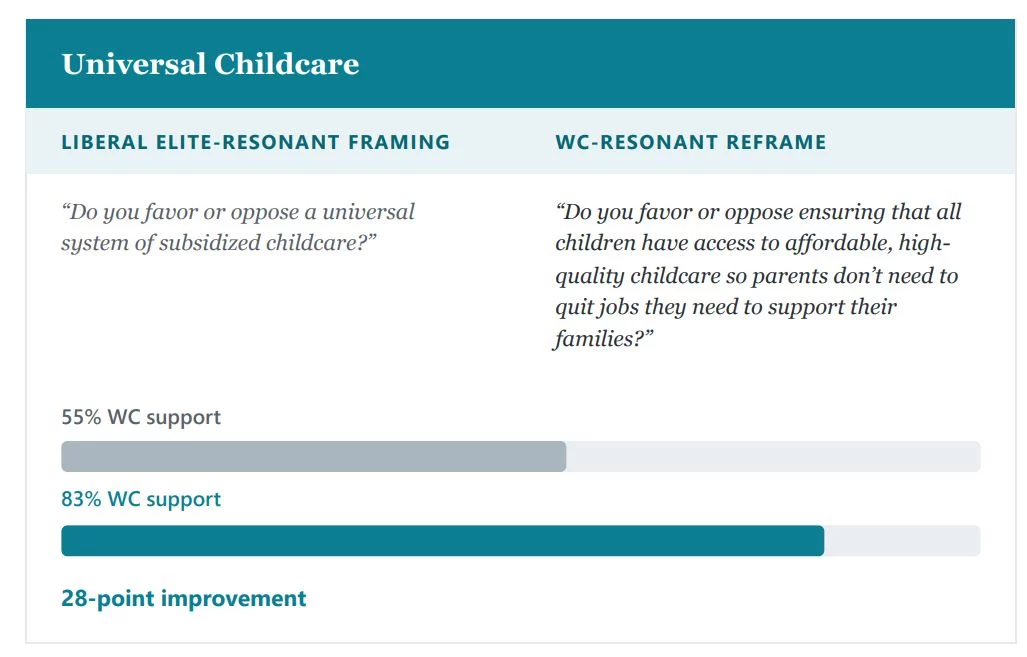The image size is (1027, 657).
Task: Click the 55% WC support label
Action: pyautogui.click(x=141, y=417)
